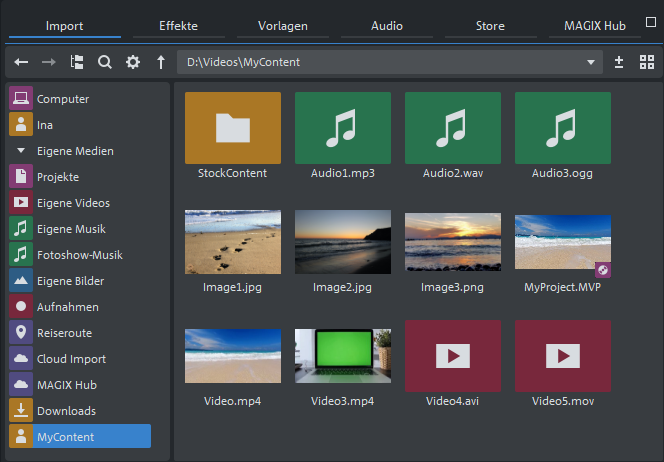This screenshot has height=462, width=664.
Task: Select the Audio2.wav file
Action: 453,128
